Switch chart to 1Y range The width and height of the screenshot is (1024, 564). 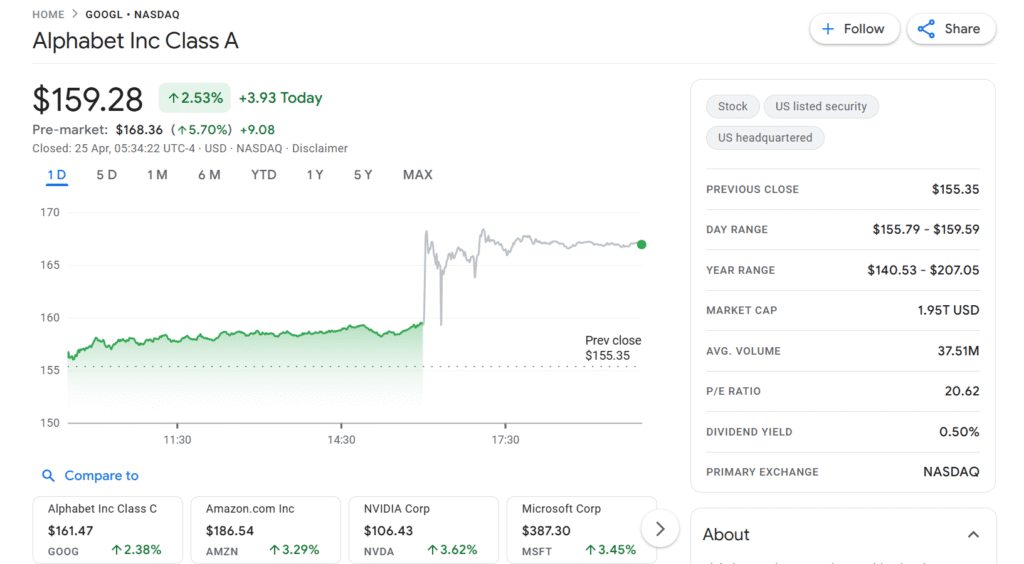click(x=315, y=175)
